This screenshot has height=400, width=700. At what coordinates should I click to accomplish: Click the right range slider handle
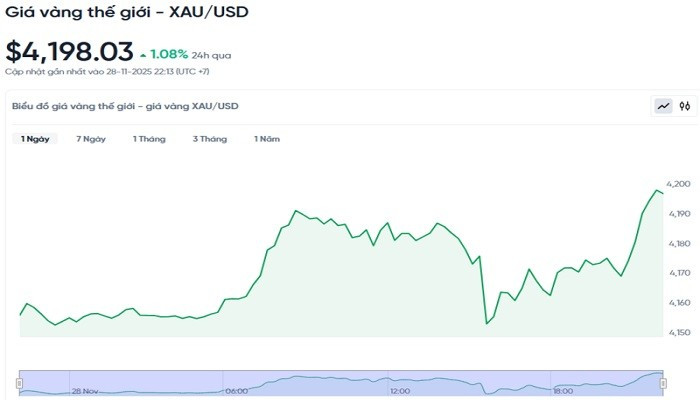click(x=664, y=382)
